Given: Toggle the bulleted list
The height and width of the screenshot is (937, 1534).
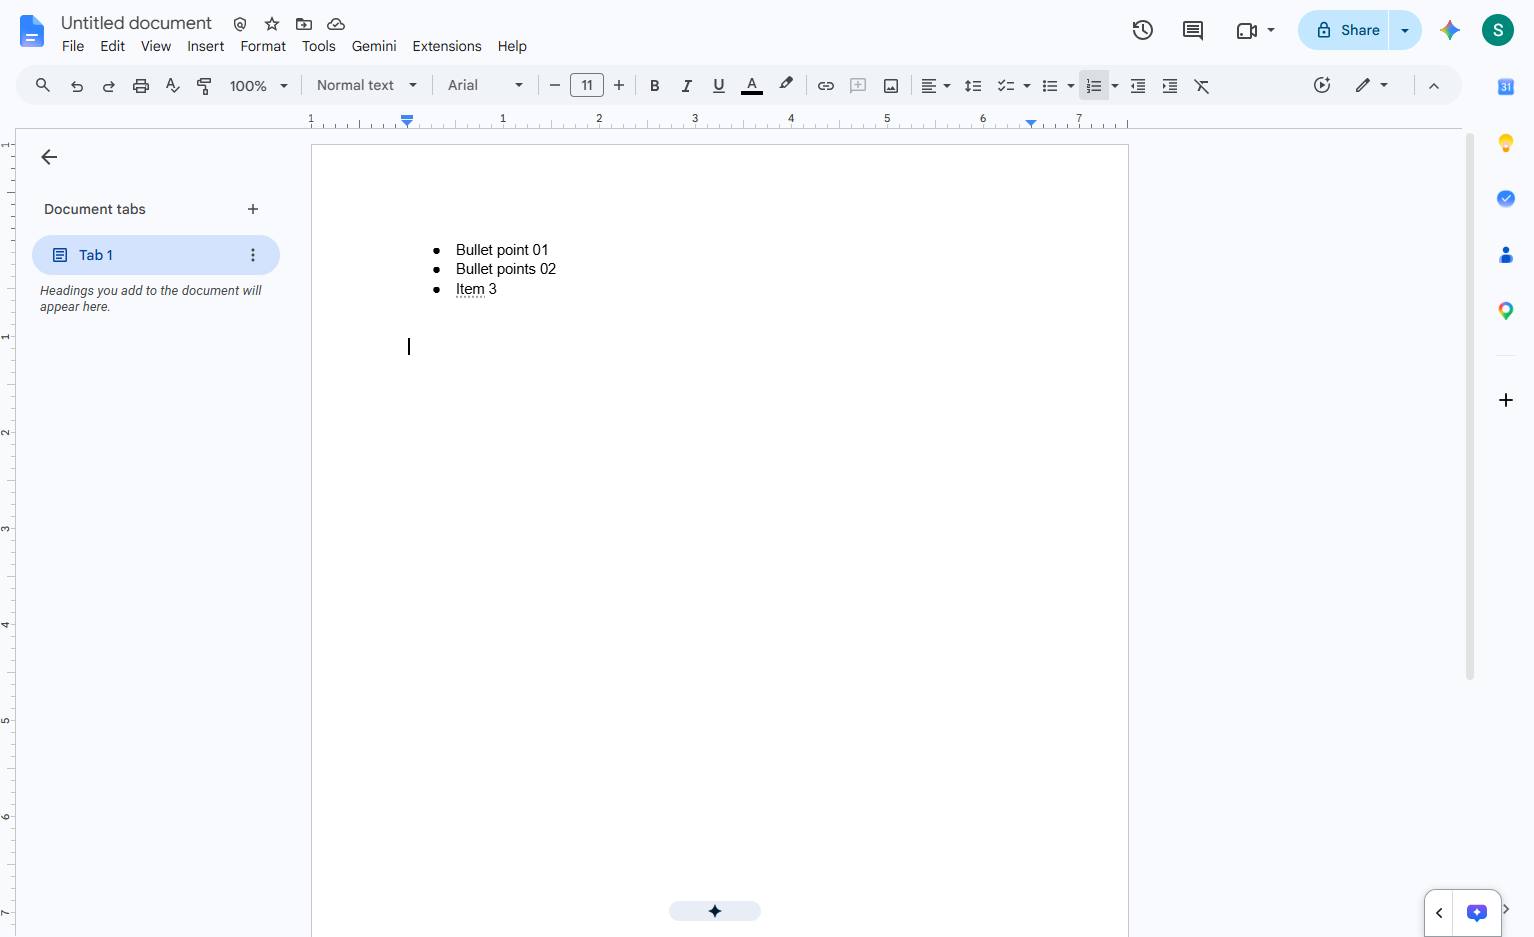Looking at the screenshot, I should [x=1050, y=86].
